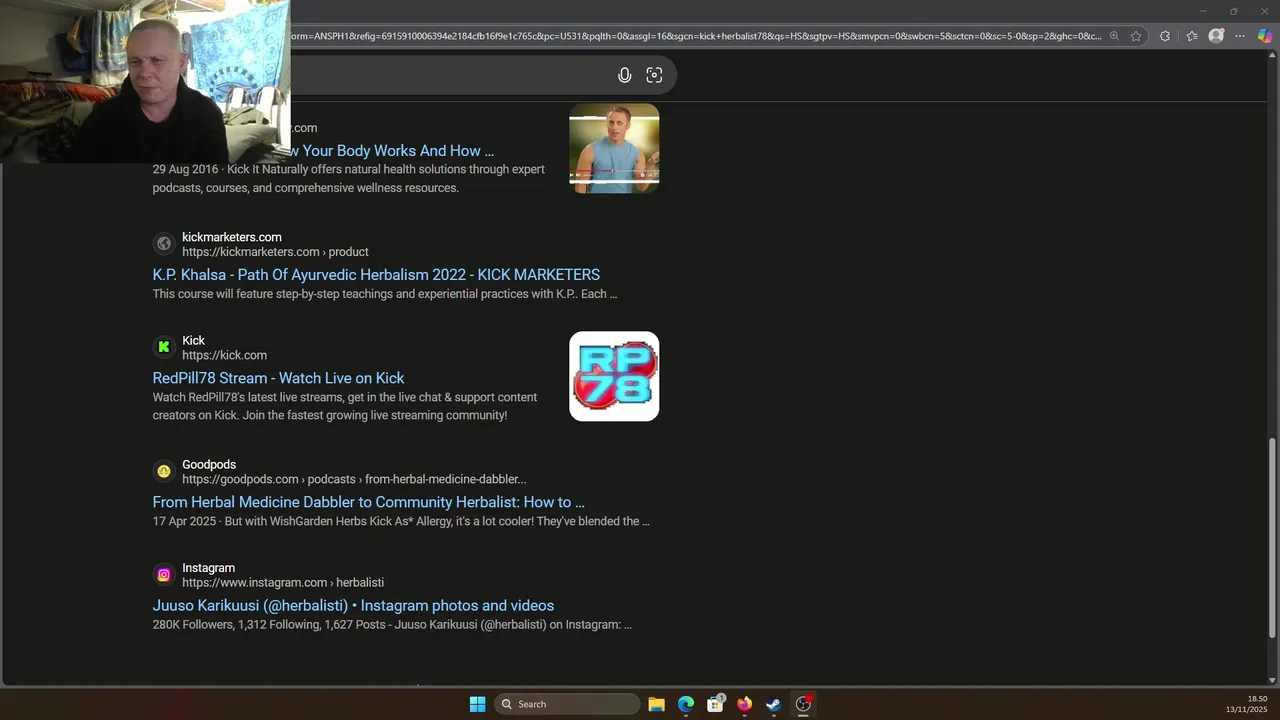
Task: Click the kickmarketers globe favicon
Action: [x=164, y=244]
